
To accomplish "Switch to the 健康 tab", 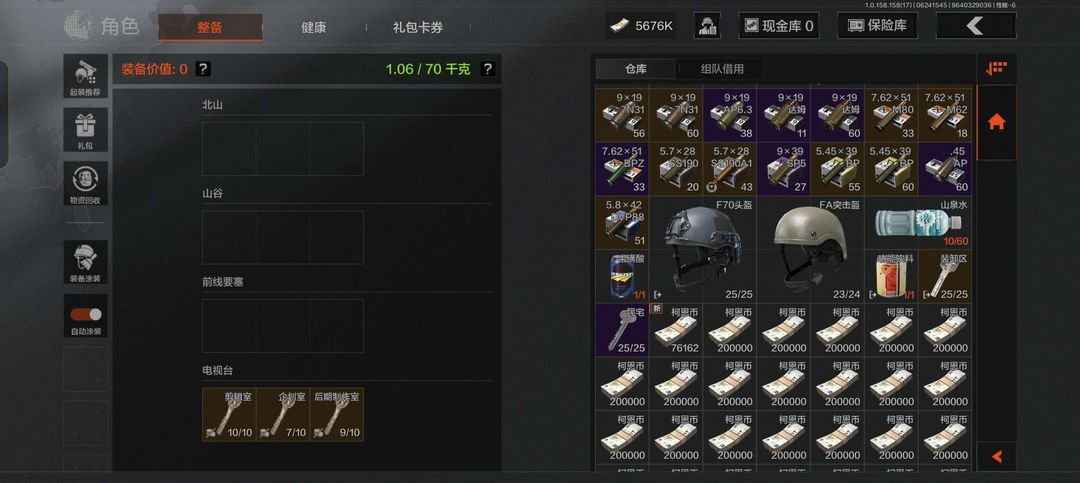I will tap(313, 28).
